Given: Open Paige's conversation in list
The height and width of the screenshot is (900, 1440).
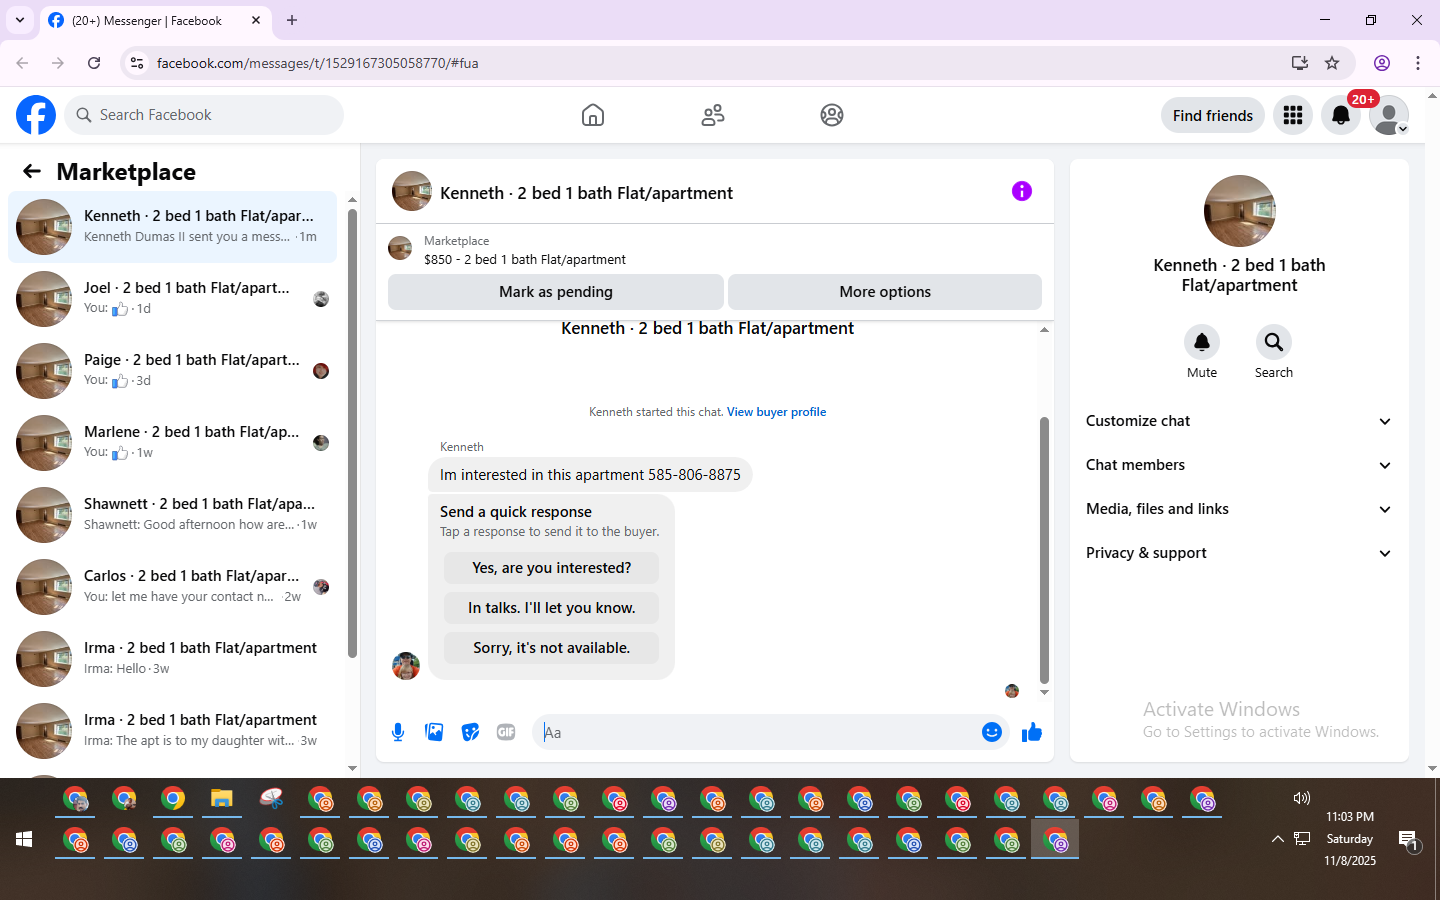Looking at the screenshot, I should (173, 371).
